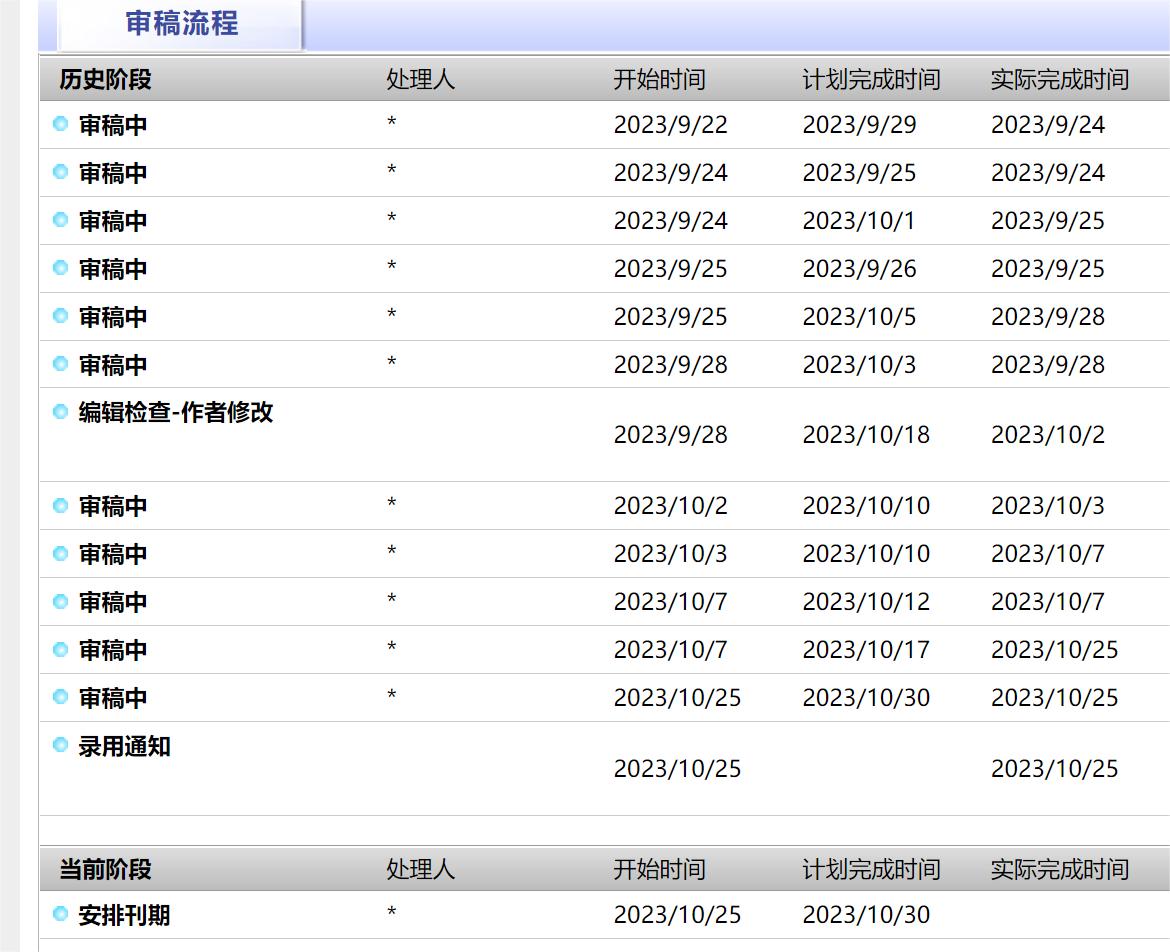Image resolution: width=1170 pixels, height=952 pixels.
Task: Select the 录用通知 stage label
Action: pyautogui.click(x=125, y=746)
